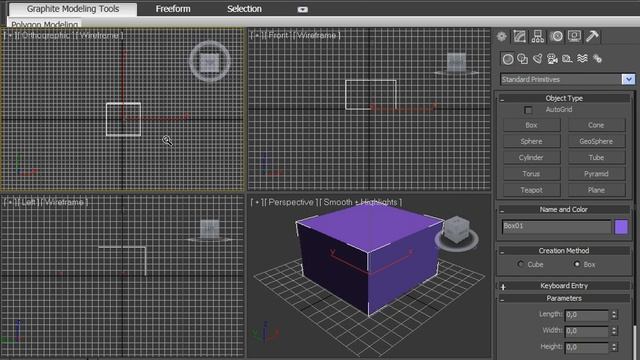Click the ViewCube in Front viewport
This screenshot has width=640, height=360.
pos(456,63)
